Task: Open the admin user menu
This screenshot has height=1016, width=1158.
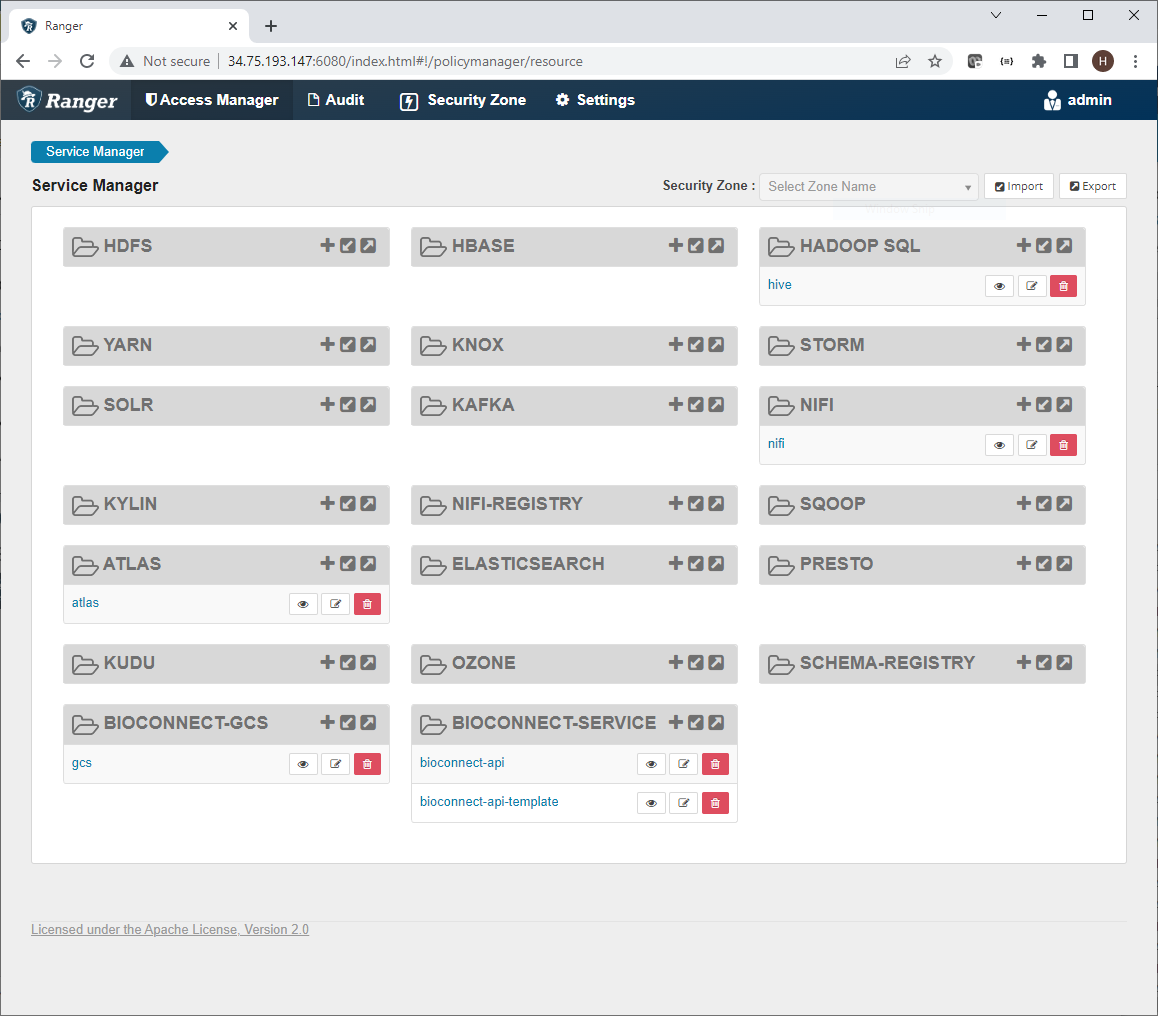Action: (x=1078, y=100)
